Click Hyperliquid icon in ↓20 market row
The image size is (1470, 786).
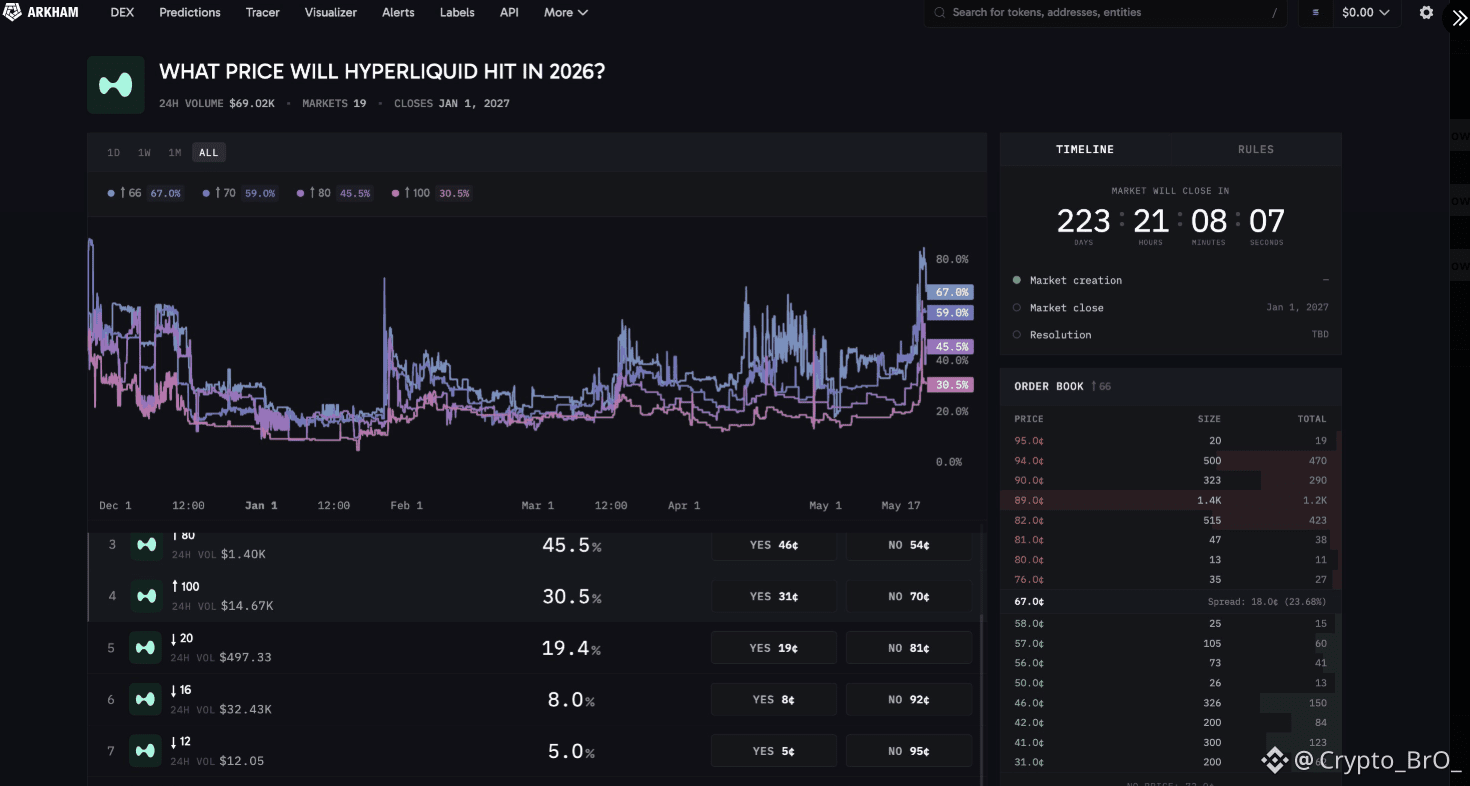145,648
